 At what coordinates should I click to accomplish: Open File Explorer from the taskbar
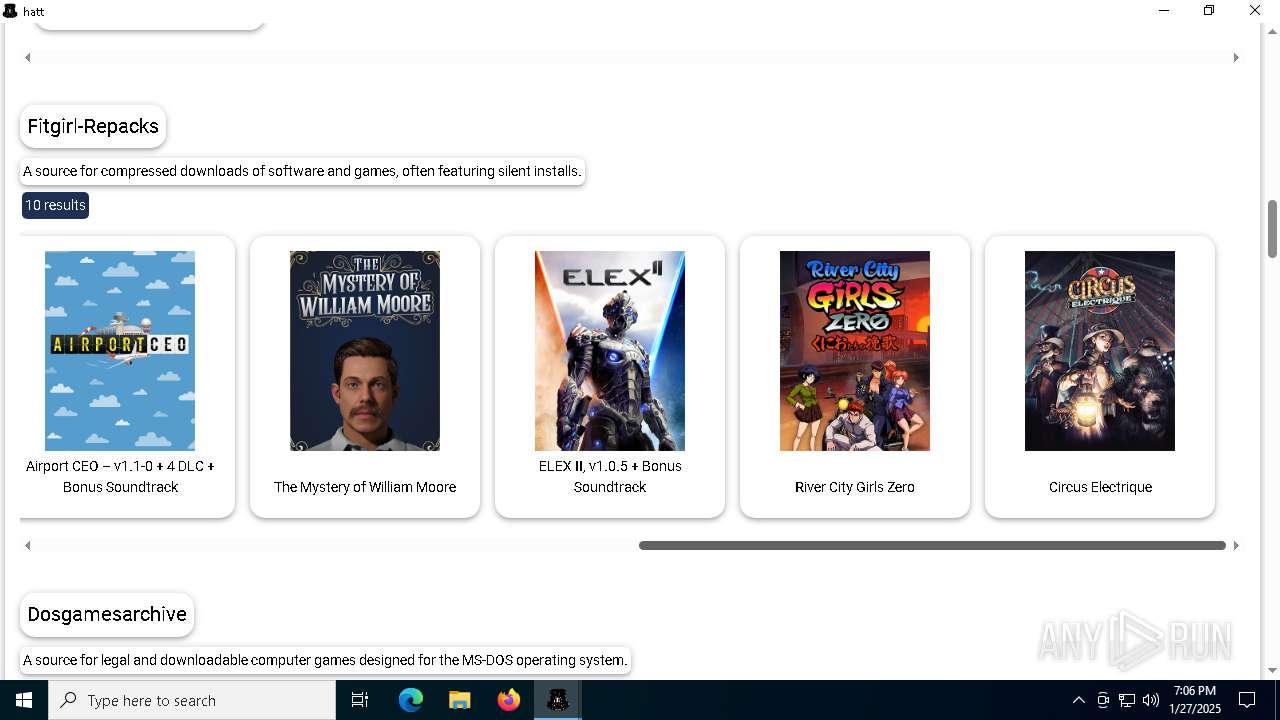(x=460, y=700)
